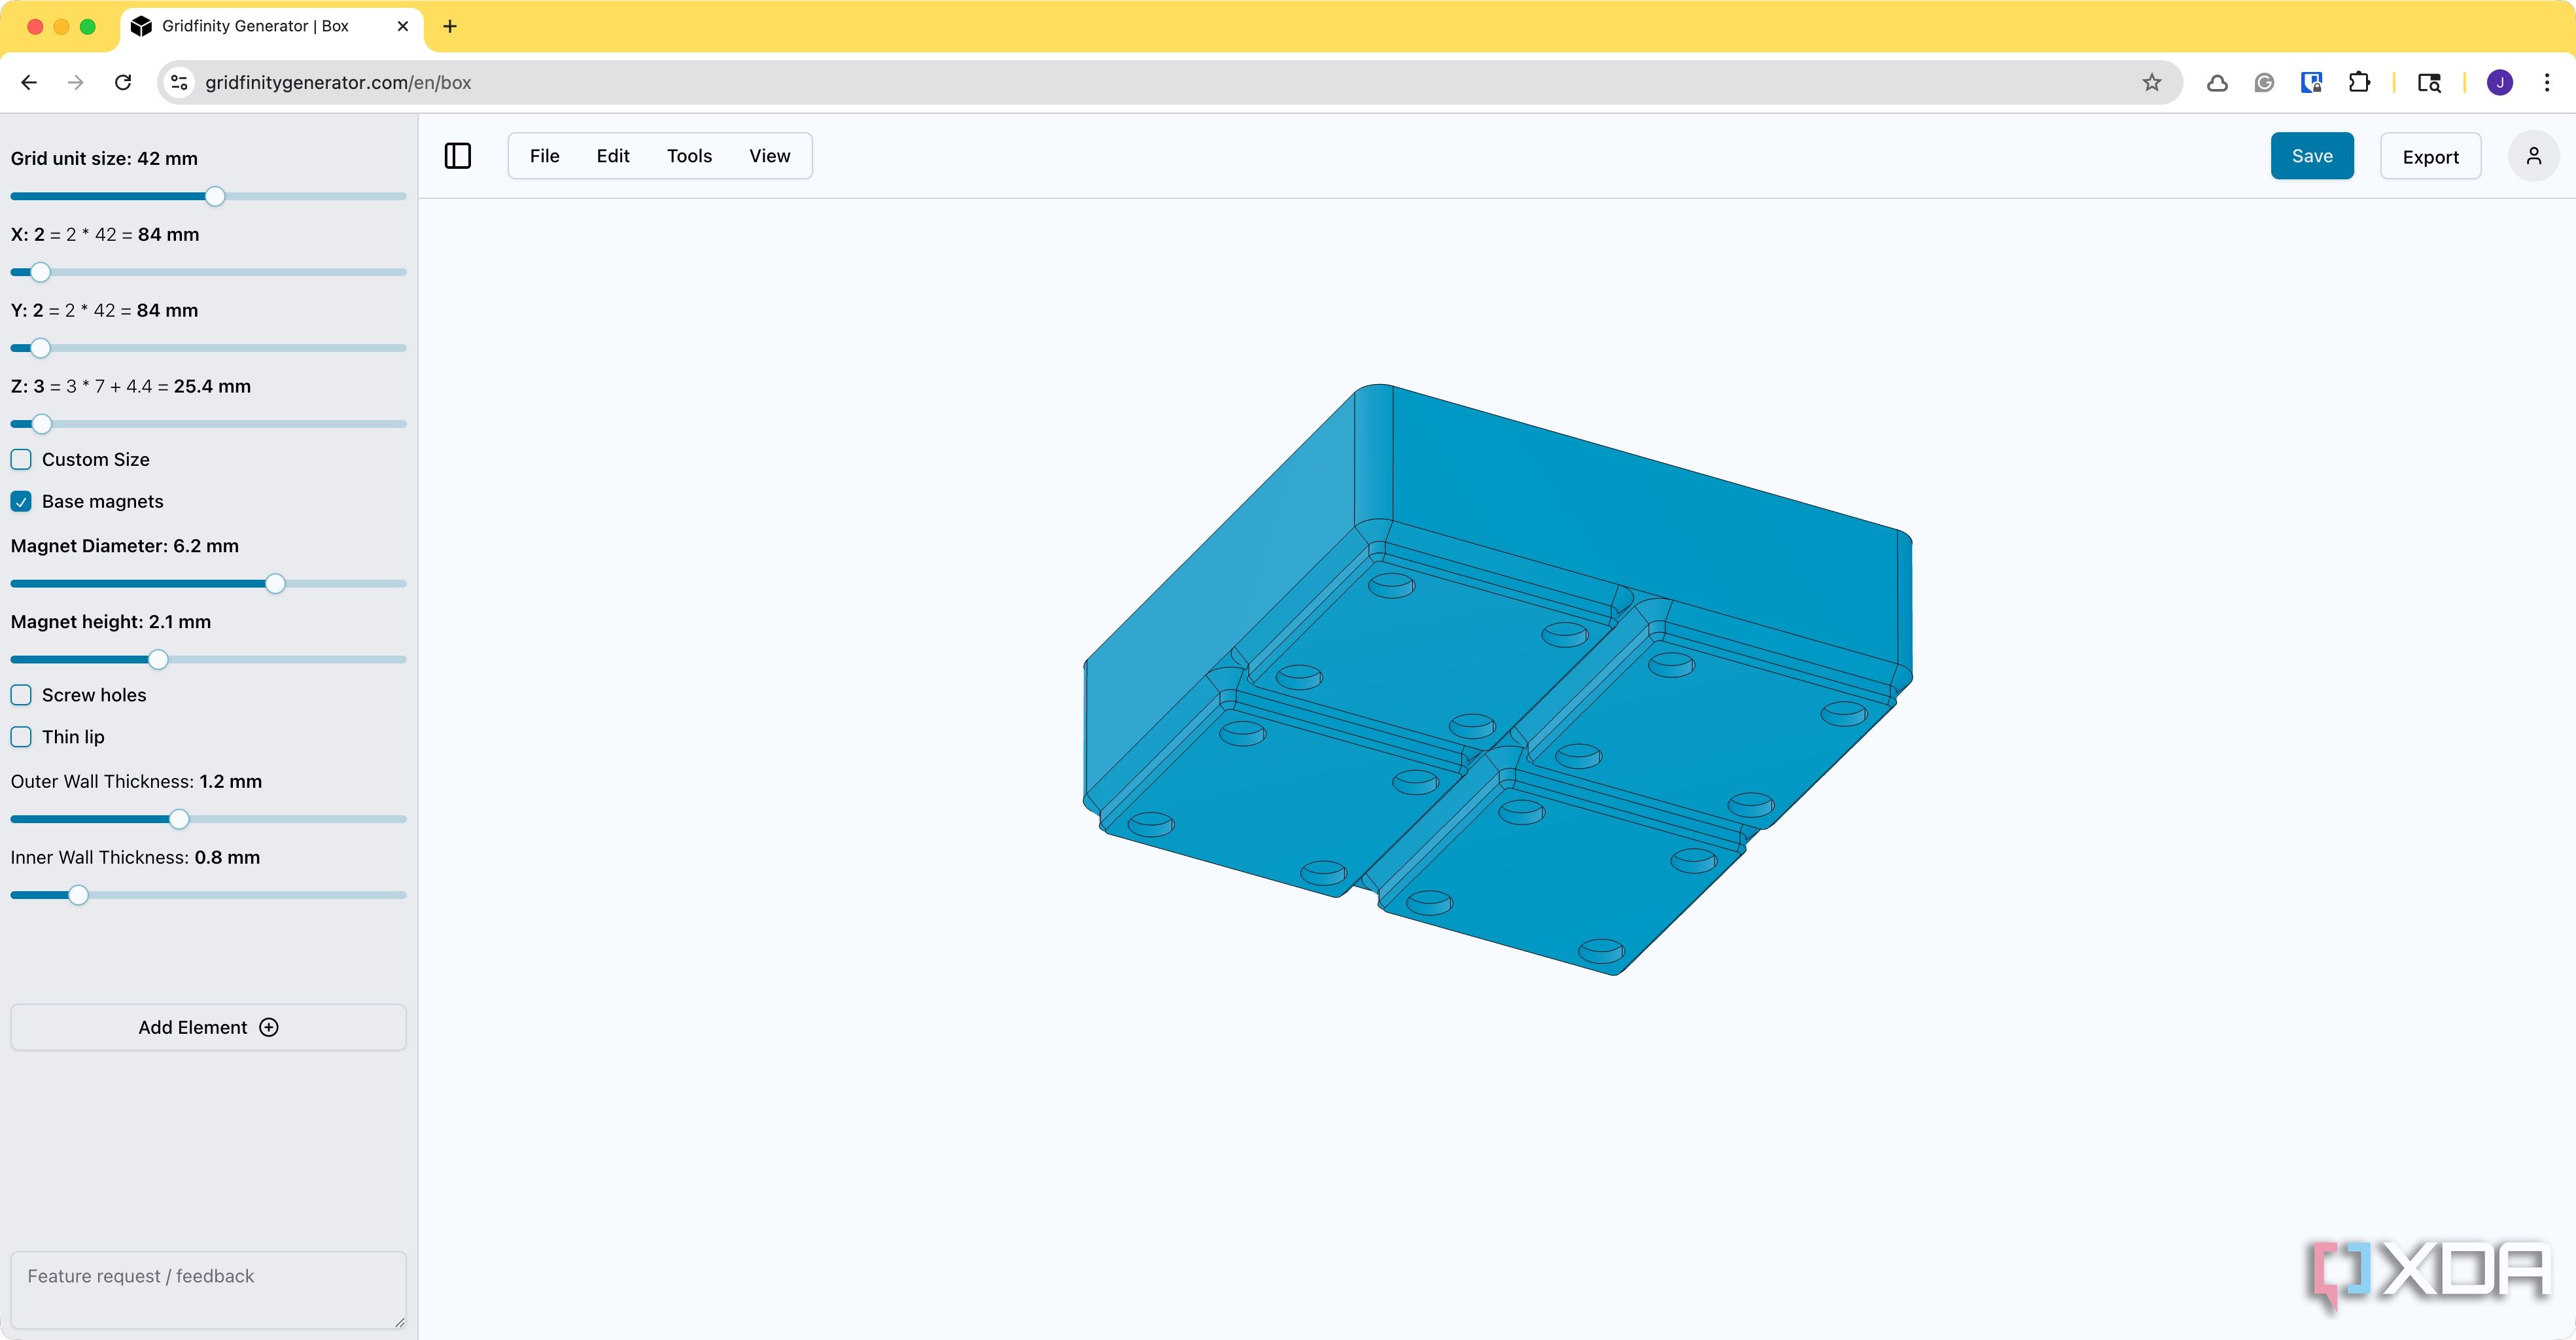2576x1340 pixels.
Task: Toggle the sidebar panel icon
Action: pos(457,156)
